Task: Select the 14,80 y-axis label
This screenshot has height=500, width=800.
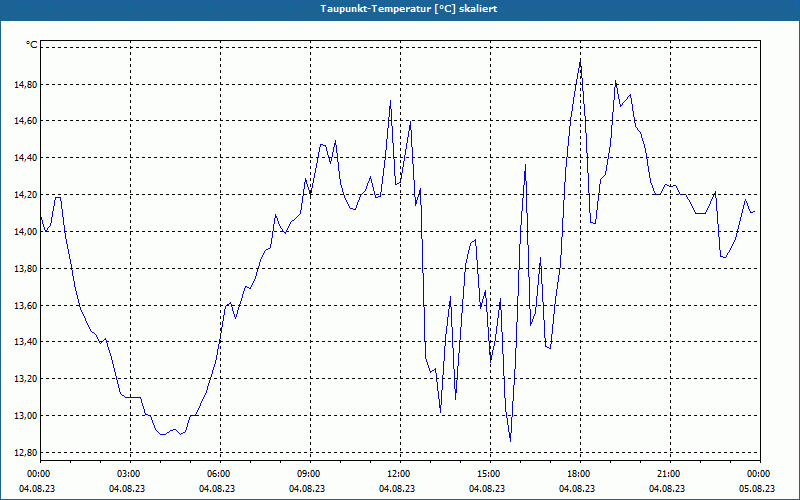Action: coord(26,85)
